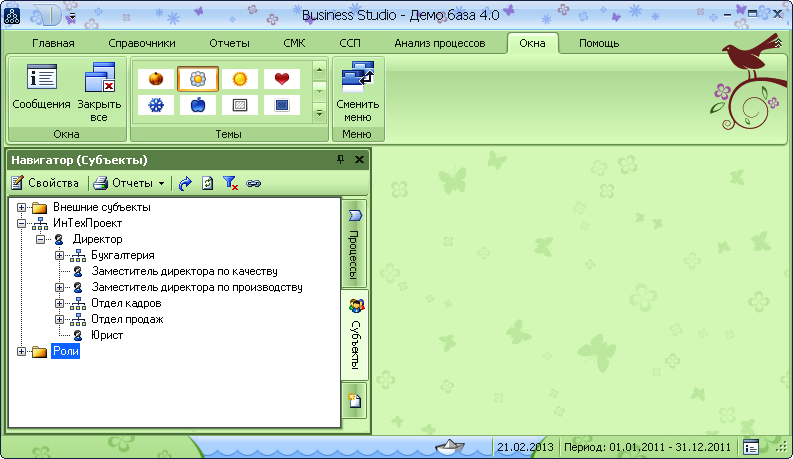This screenshot has height=459, width=793.
Task: Expand the Внешние субъекты folder
Action: 21,207
